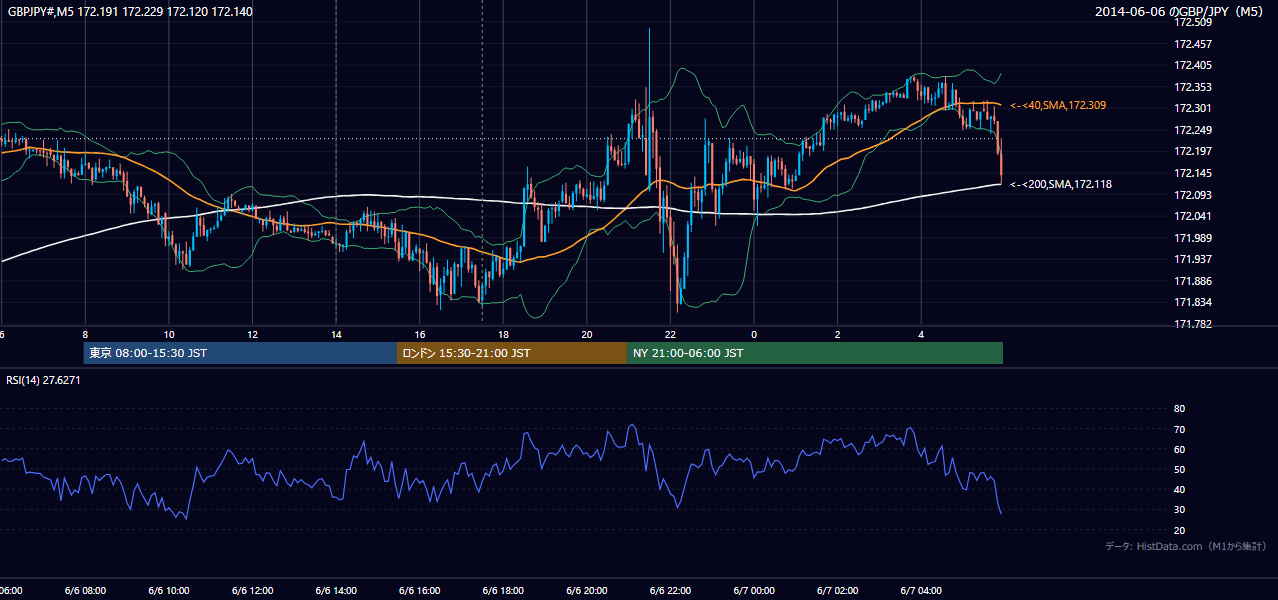
Task: Click the 172.509 price axis label
Action: 1194,23
